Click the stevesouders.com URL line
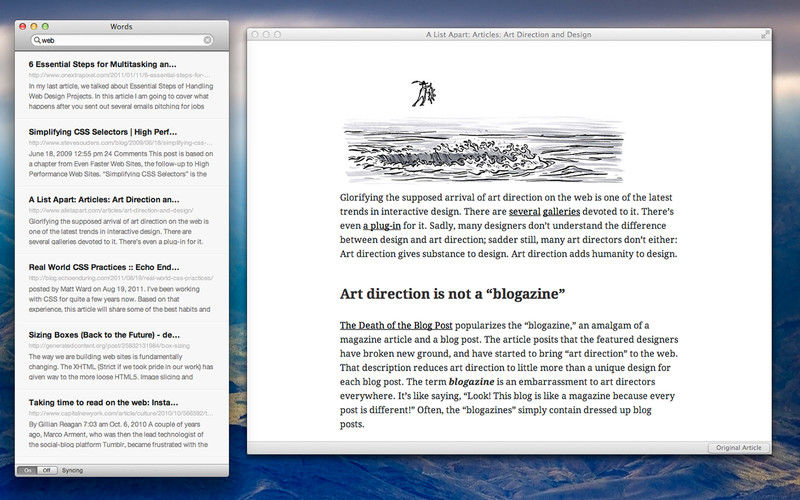Screen dimensions: 800x500 point(120,143)
